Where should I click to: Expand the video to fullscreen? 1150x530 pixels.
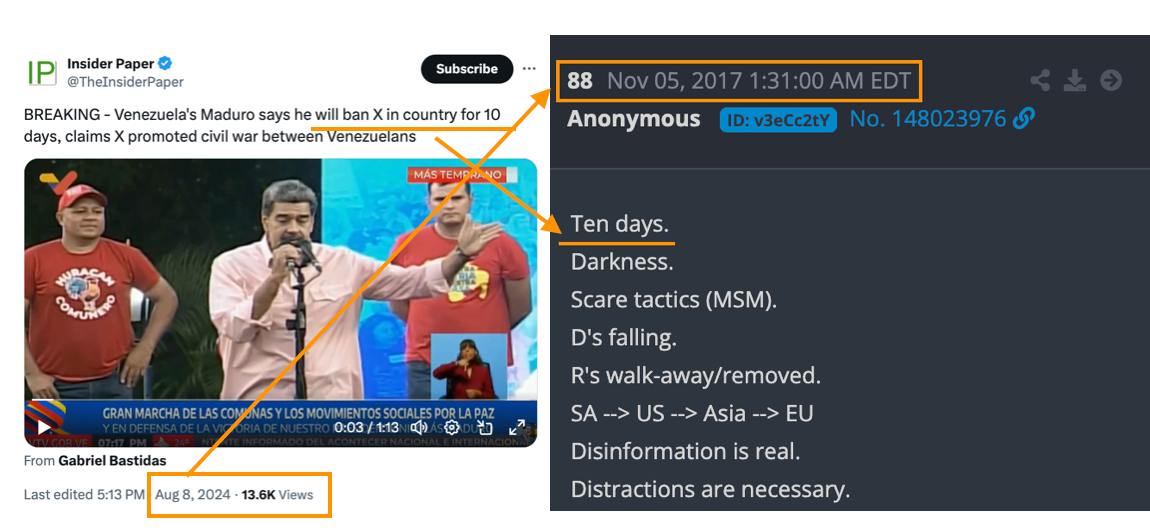(517, 427)
